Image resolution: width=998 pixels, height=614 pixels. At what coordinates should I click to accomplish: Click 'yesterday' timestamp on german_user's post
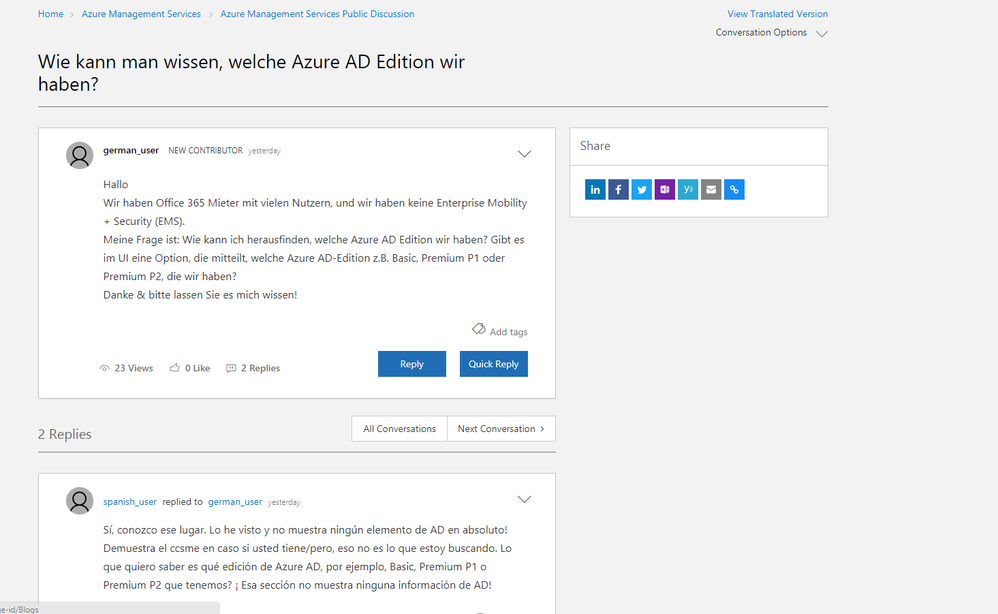(x=264, y=151)
